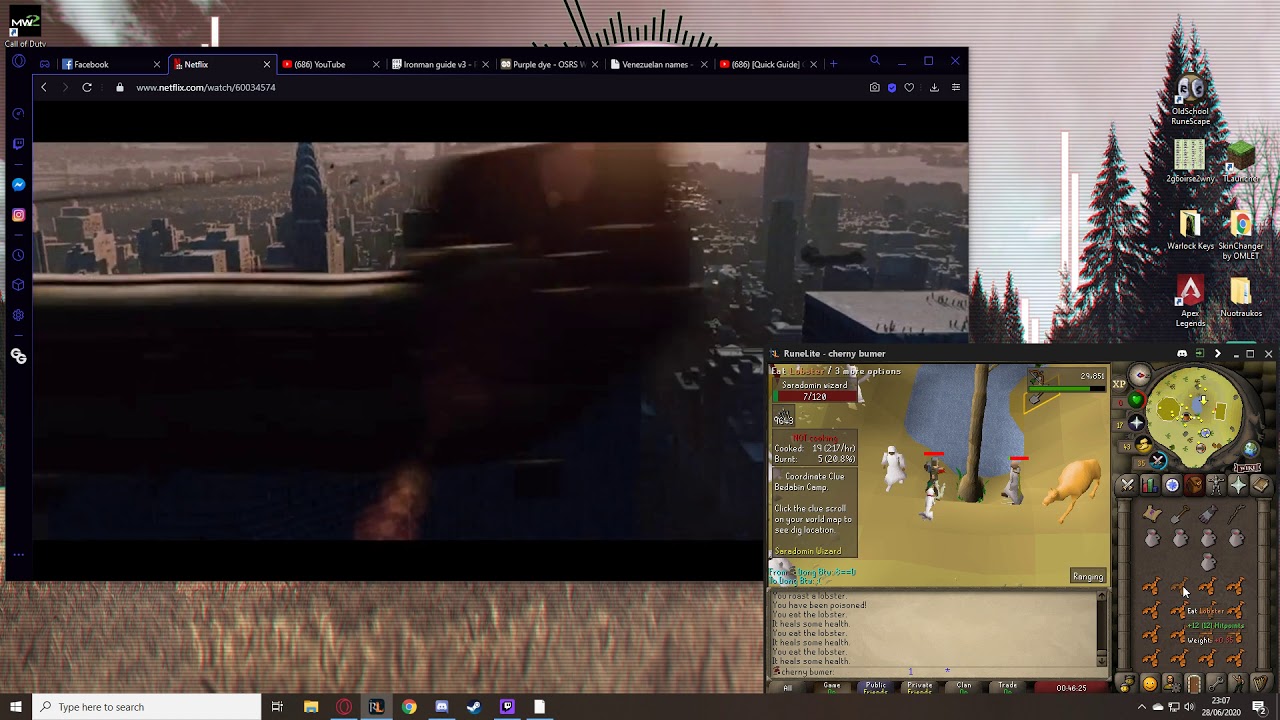Image resolution: width=1280 pixels, height=720 pixels.
Task: Open the world map globe icon
Action: click(x=1250, y=449)
